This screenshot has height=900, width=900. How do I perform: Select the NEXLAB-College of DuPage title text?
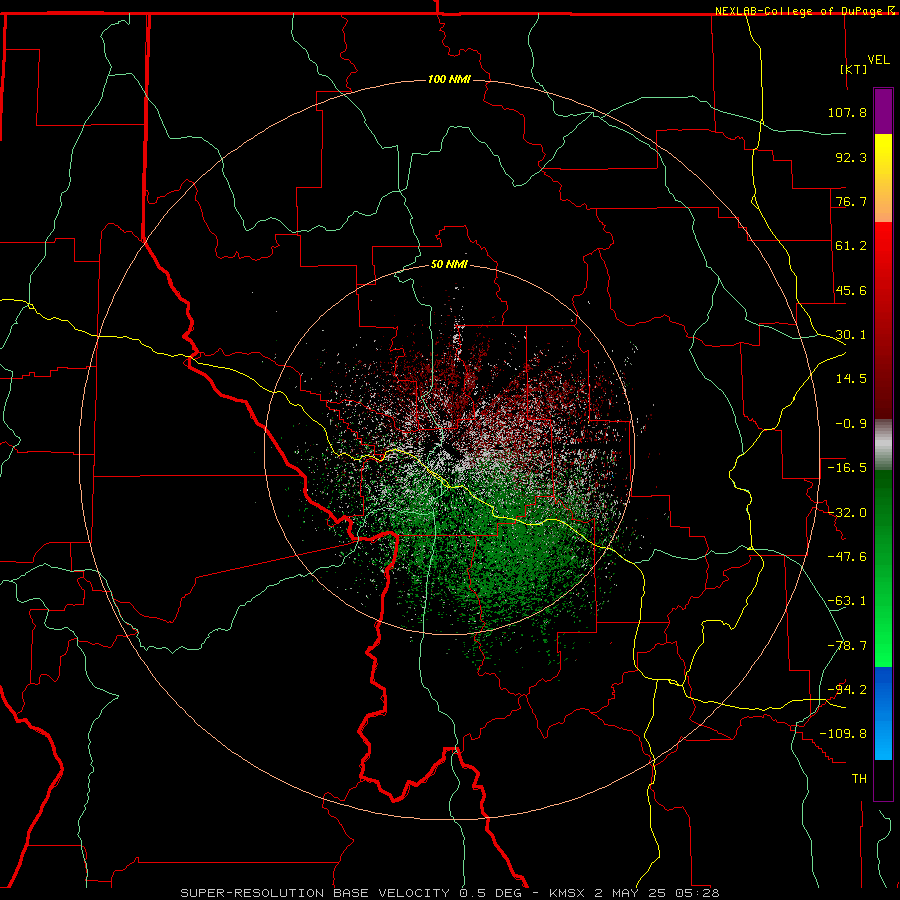(798, 11)
